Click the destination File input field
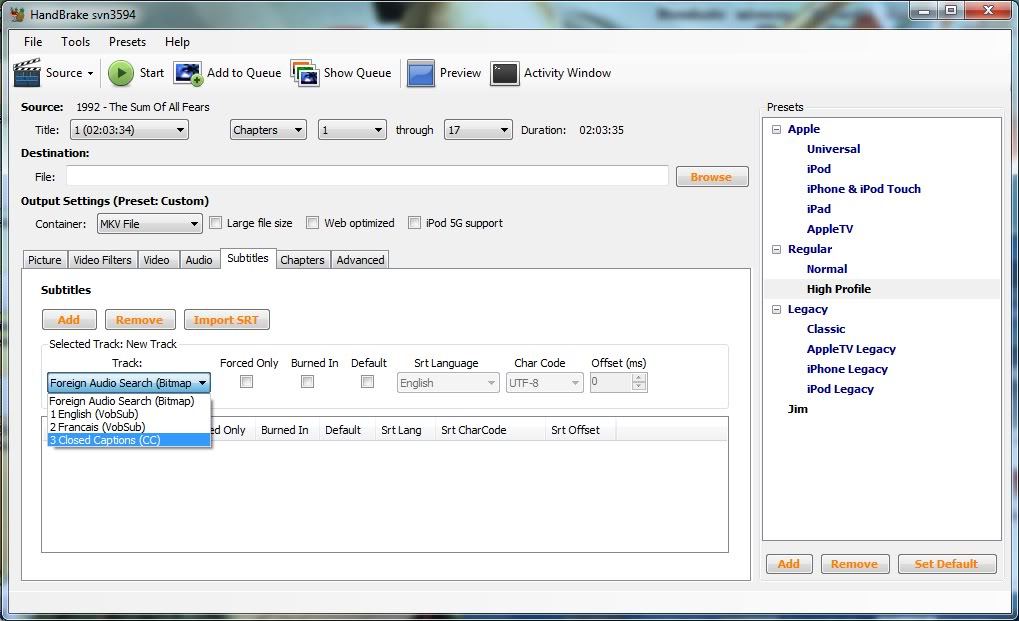Screen dimensions: 1019x621 click(367, 175)
